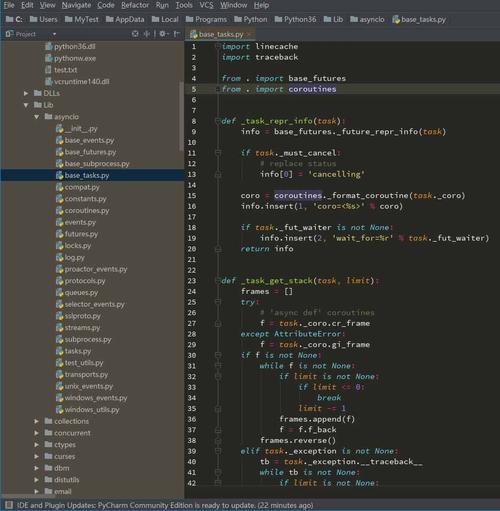Click the hide Project panel icon
Viewport: 500px width, 511px height.
tap(177, 34)
